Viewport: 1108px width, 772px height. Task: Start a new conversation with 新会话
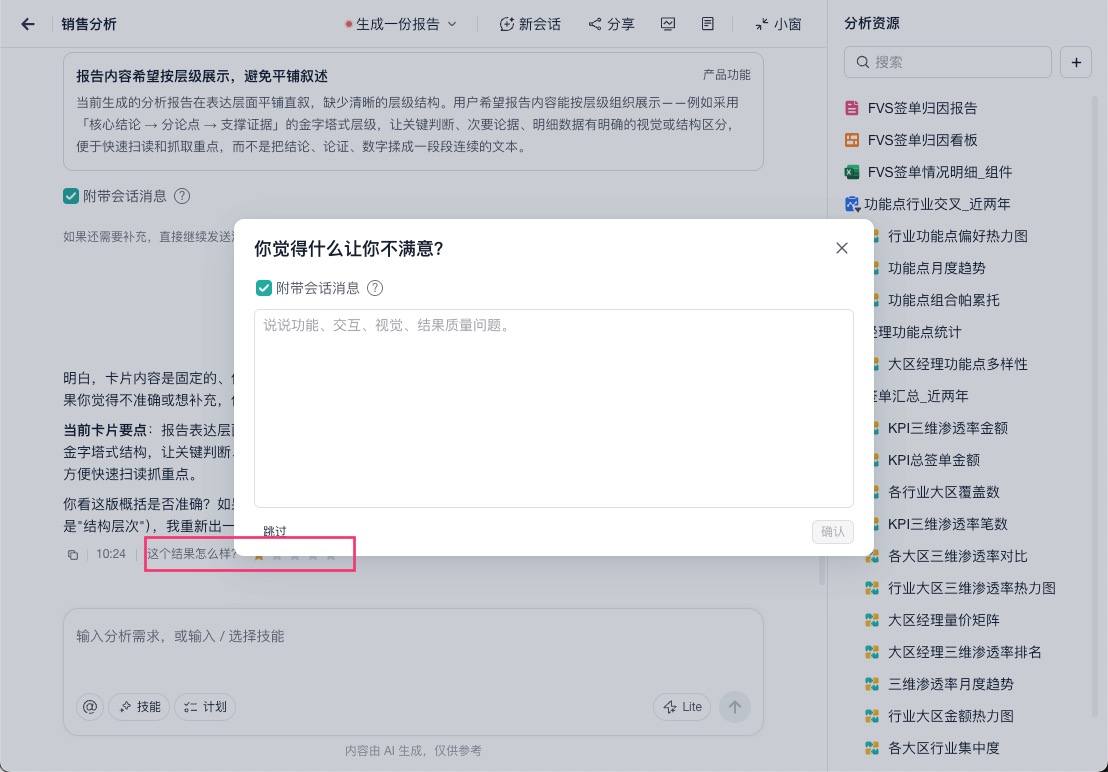[x=530, y=24]
